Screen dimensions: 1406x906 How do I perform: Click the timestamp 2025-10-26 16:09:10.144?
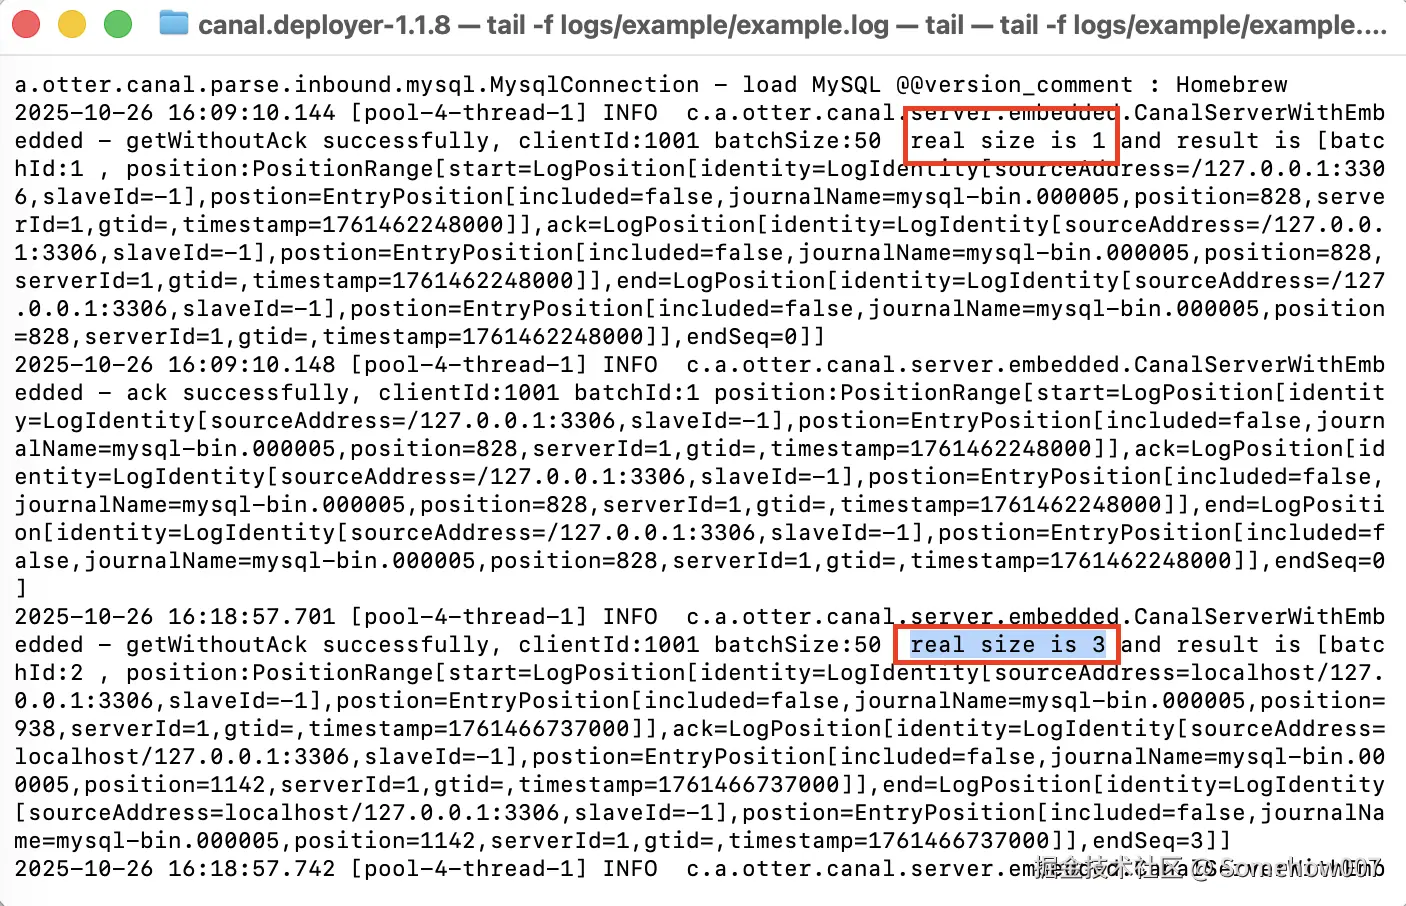(x=175, y=113)
